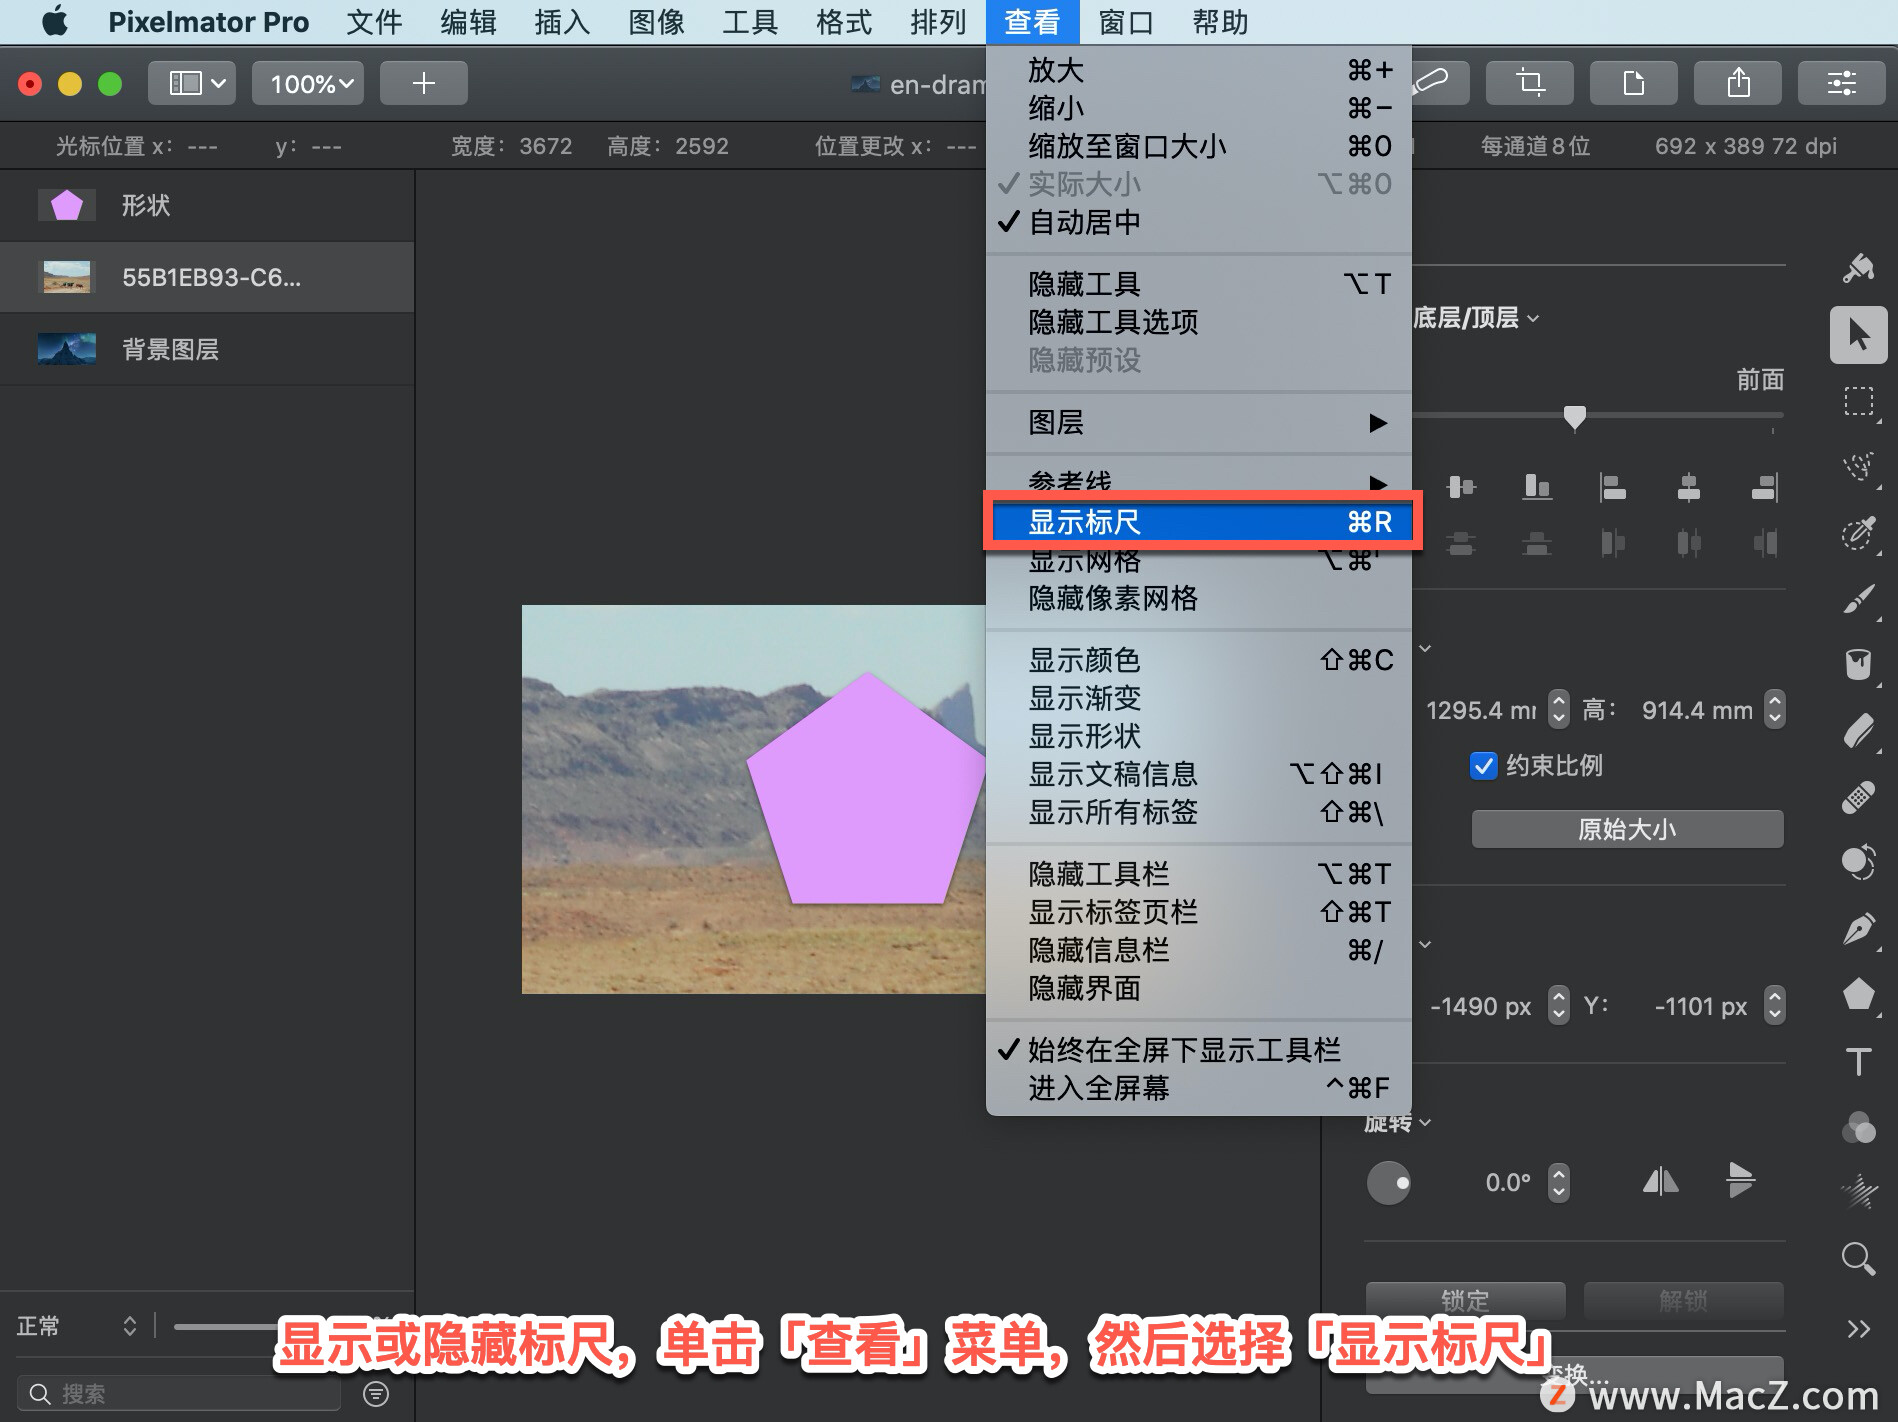The image size is (1898, 1422).
Task: Select the Style paint tool
Action: [1858, 267]
